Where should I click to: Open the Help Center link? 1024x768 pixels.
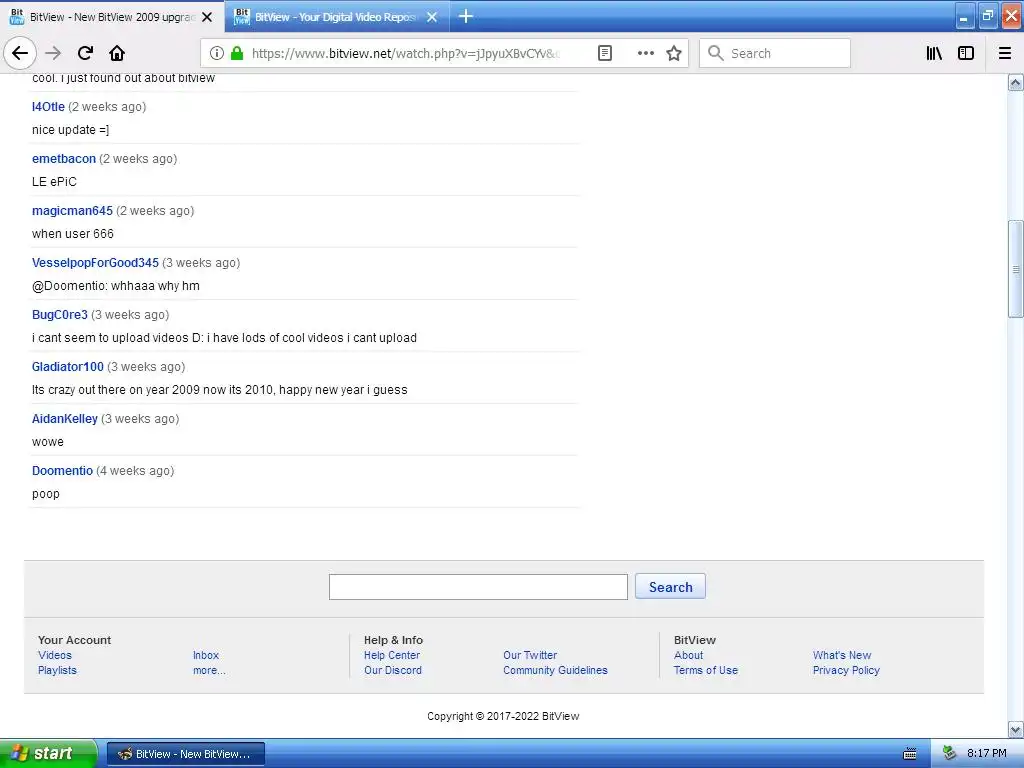(x=392, y=655)
